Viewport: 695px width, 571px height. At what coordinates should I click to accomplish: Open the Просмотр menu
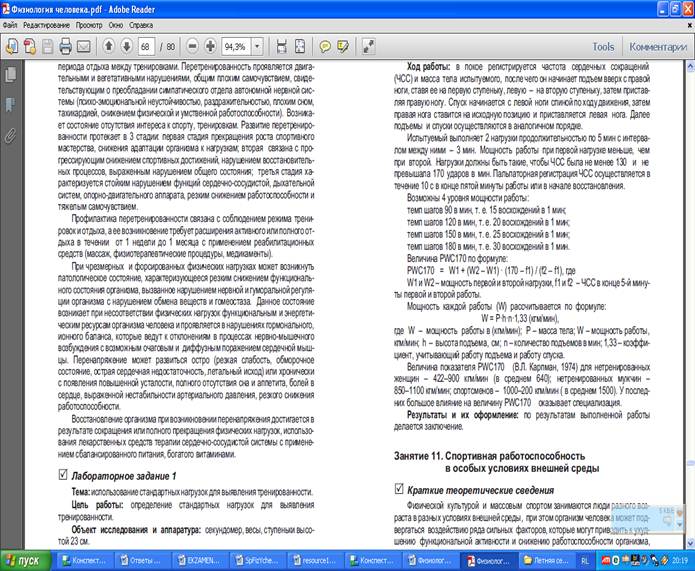click(x=89, y=25)
